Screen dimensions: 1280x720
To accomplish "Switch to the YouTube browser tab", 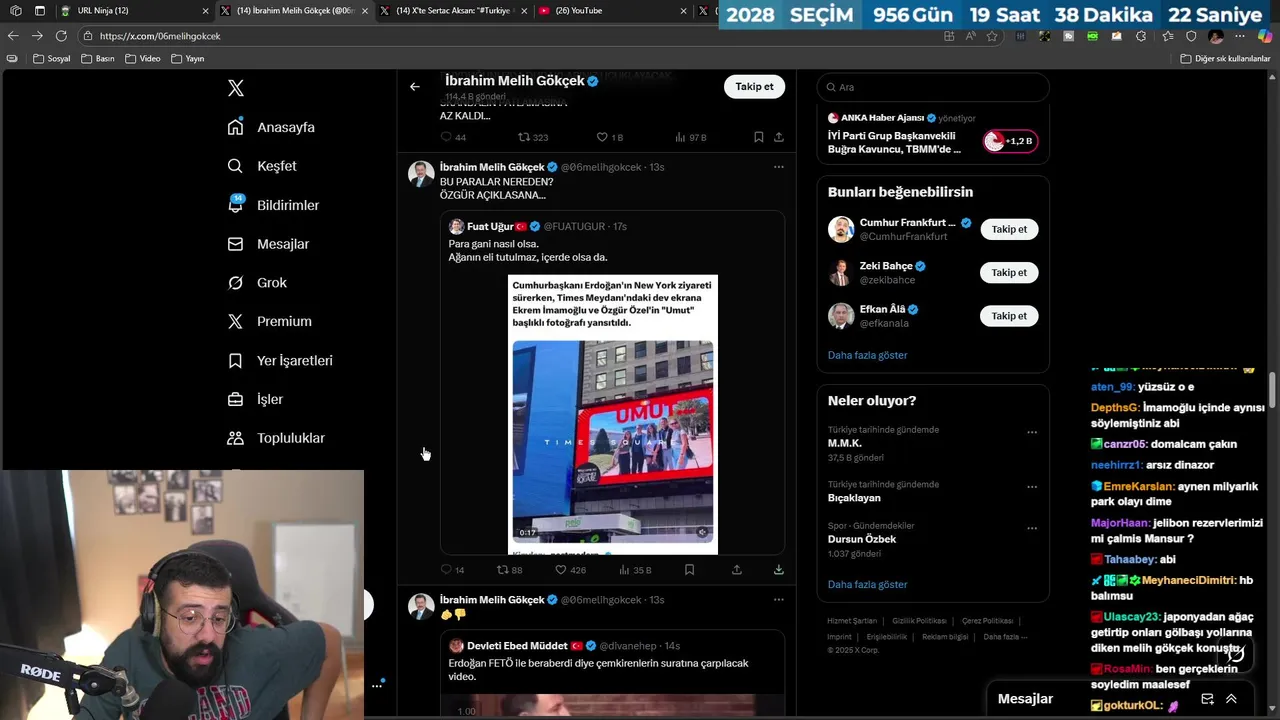I will [612, 11].
